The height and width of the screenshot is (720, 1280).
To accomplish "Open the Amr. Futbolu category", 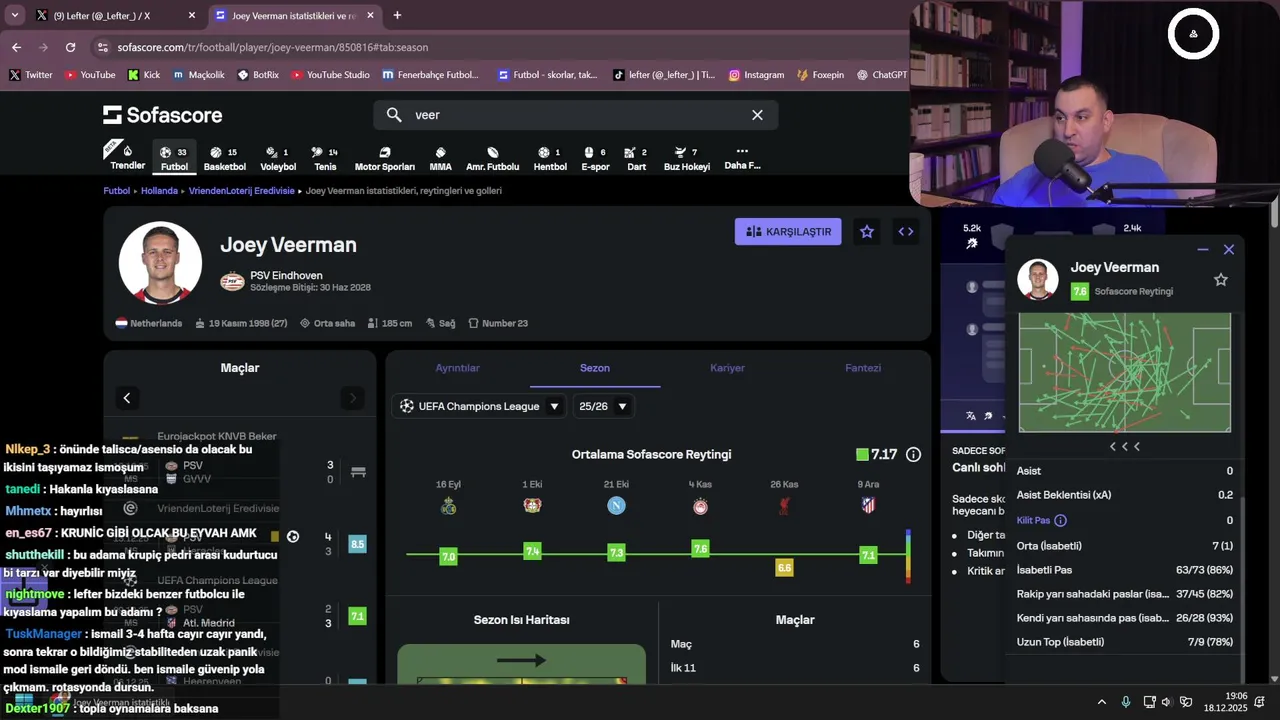I will (x=492, y=158).
